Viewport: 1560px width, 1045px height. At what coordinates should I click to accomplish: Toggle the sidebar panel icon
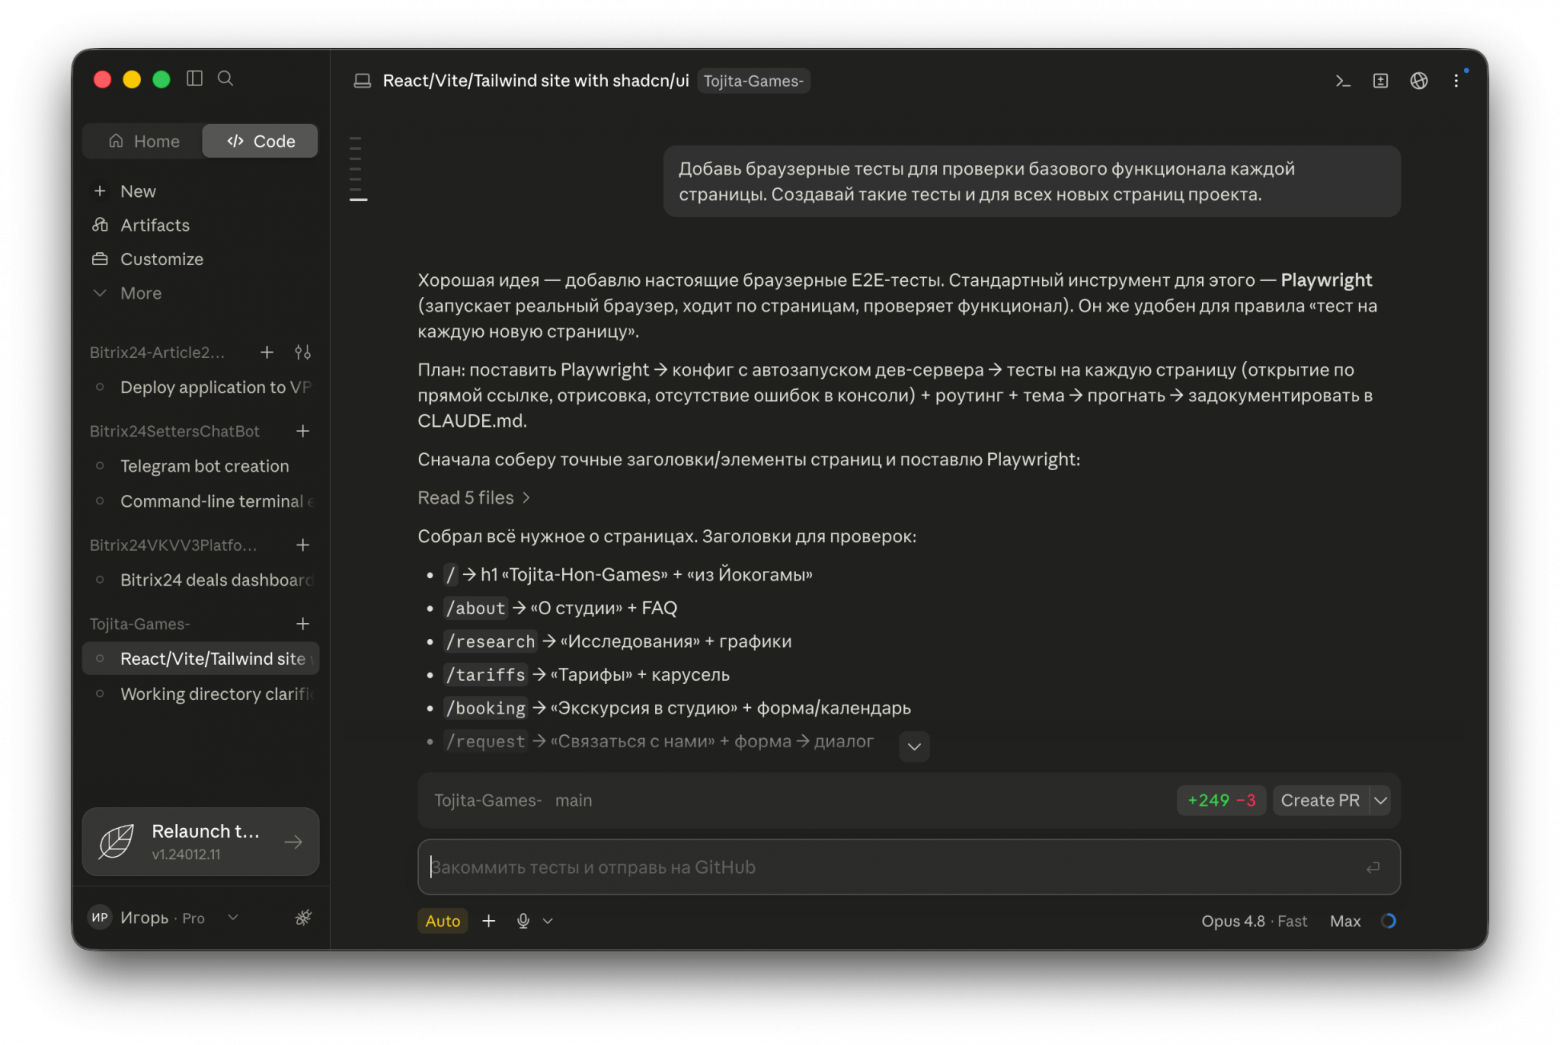195,78
